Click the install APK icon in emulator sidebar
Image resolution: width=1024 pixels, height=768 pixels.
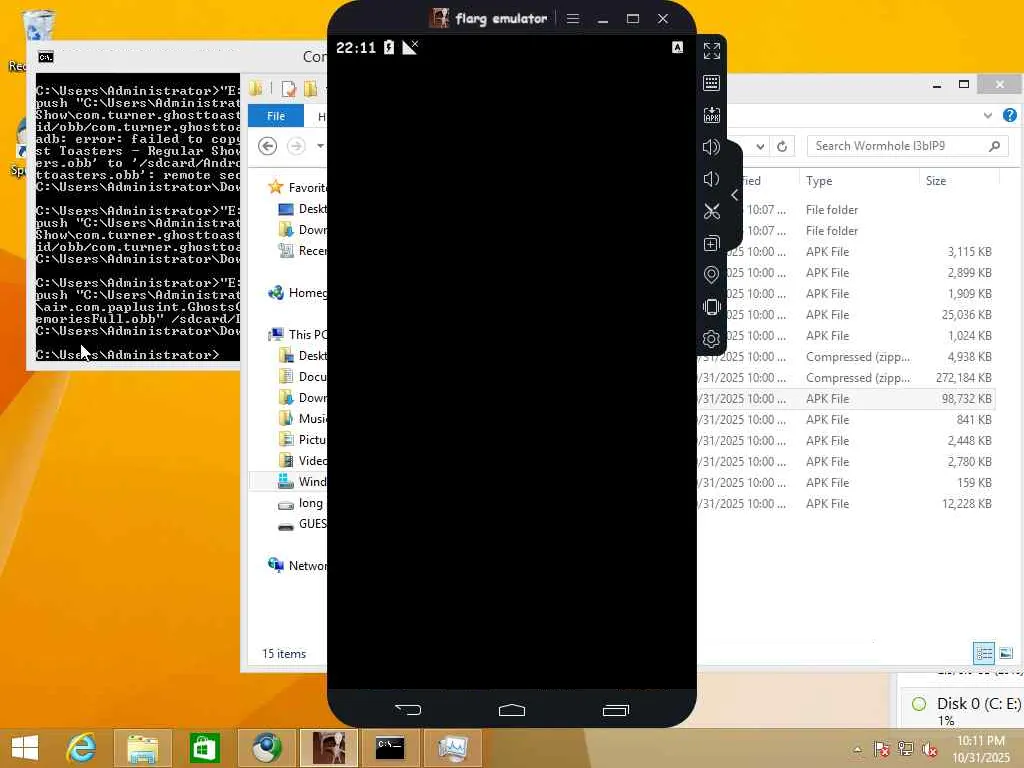pyautogui.click(x=711, y=115)
